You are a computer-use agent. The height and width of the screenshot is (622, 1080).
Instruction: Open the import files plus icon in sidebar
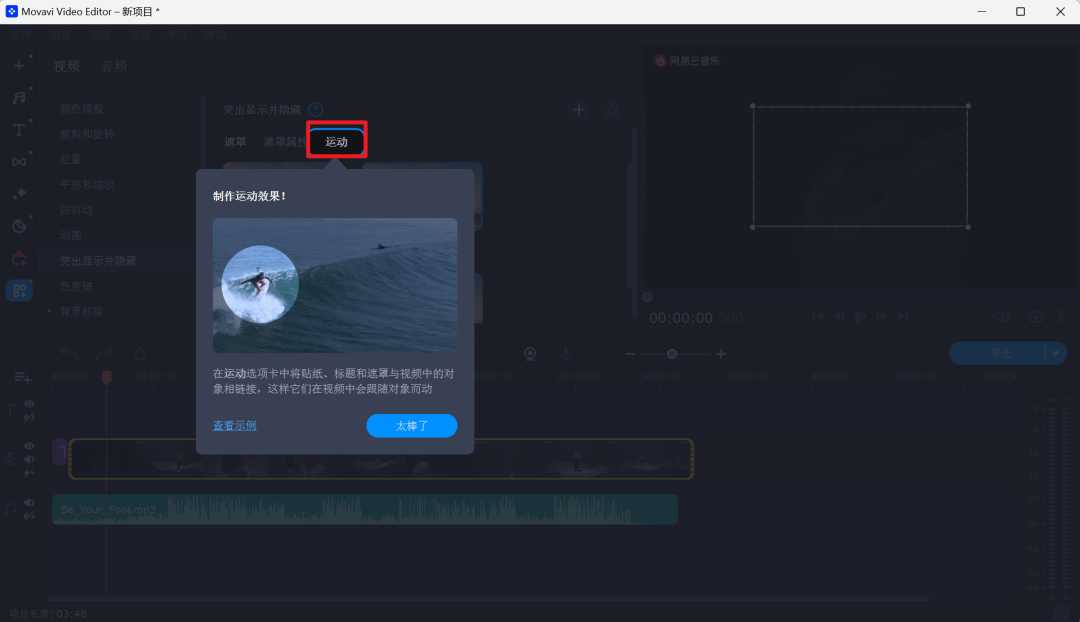[x=19, y=65]
